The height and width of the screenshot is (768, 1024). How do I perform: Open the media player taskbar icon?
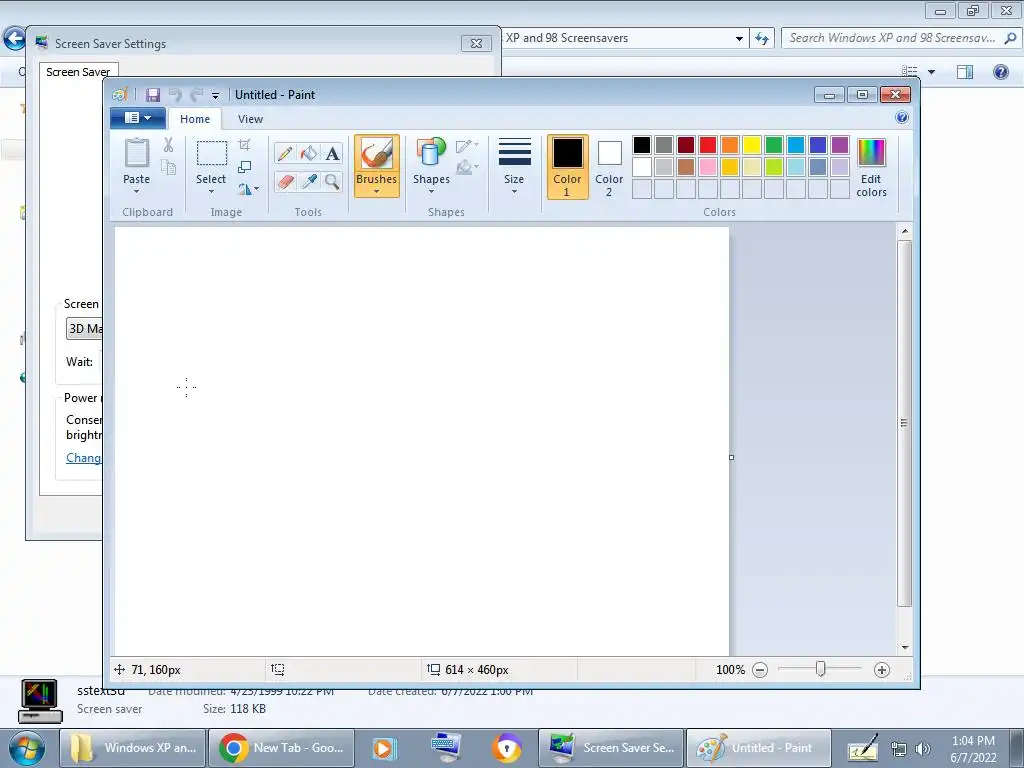[x=384, y=748]
